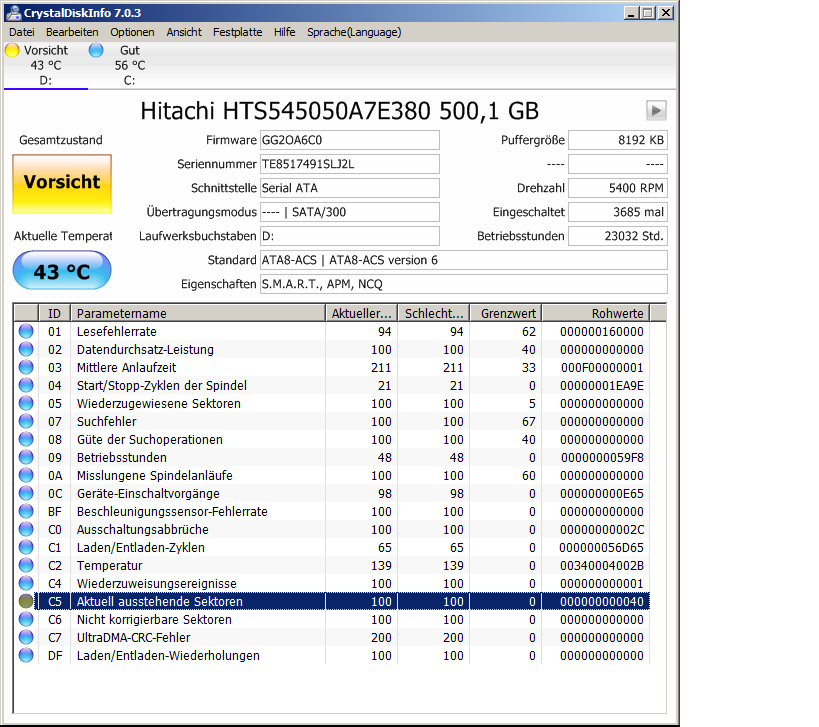This screenshot has width=819, height=727.
Task: Click the status icon for row C2 Temperatur
Action: (x=26, y=566)
